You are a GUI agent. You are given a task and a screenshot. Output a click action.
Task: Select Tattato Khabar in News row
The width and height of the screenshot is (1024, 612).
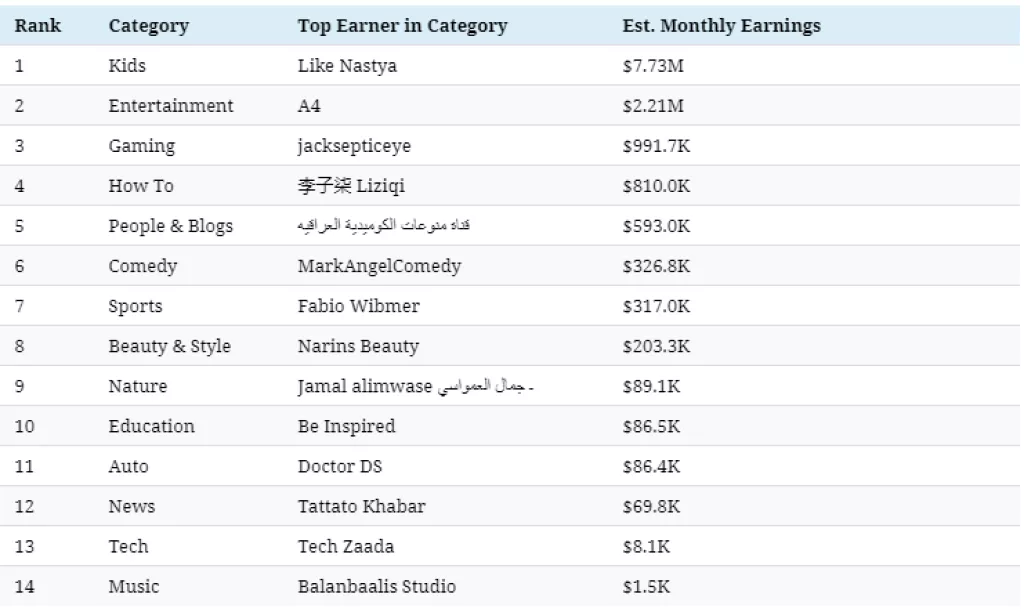pos(361,506)
